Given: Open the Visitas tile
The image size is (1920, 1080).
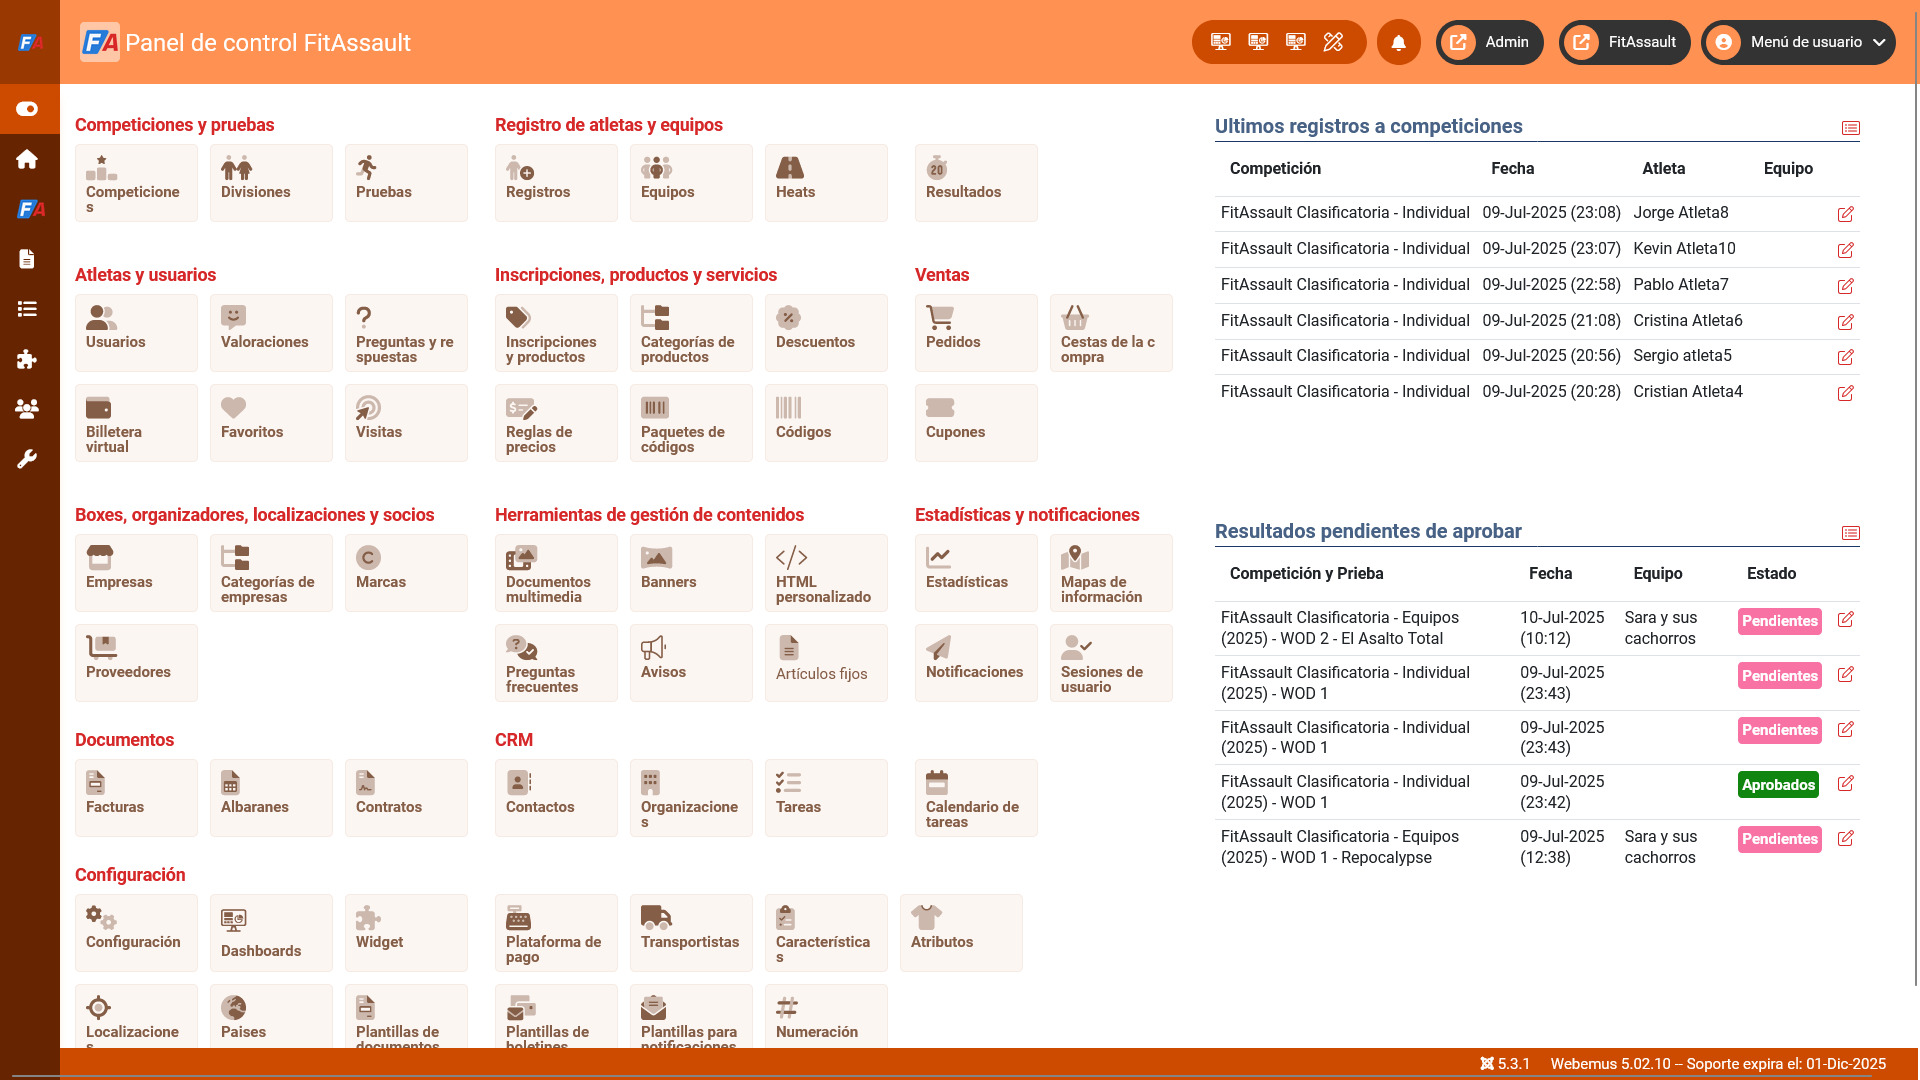Looking at the screenshot, I should pyautogui.click(x=406, y=423).
